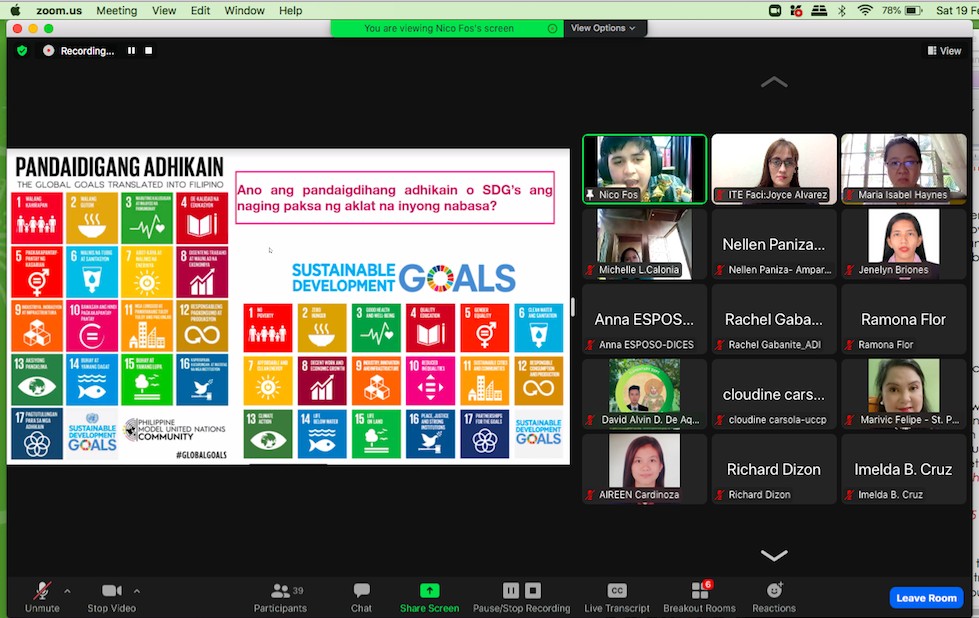The image size is (979, 618).
Task: Open the zoom.us menu
Action: click(59, 10)
